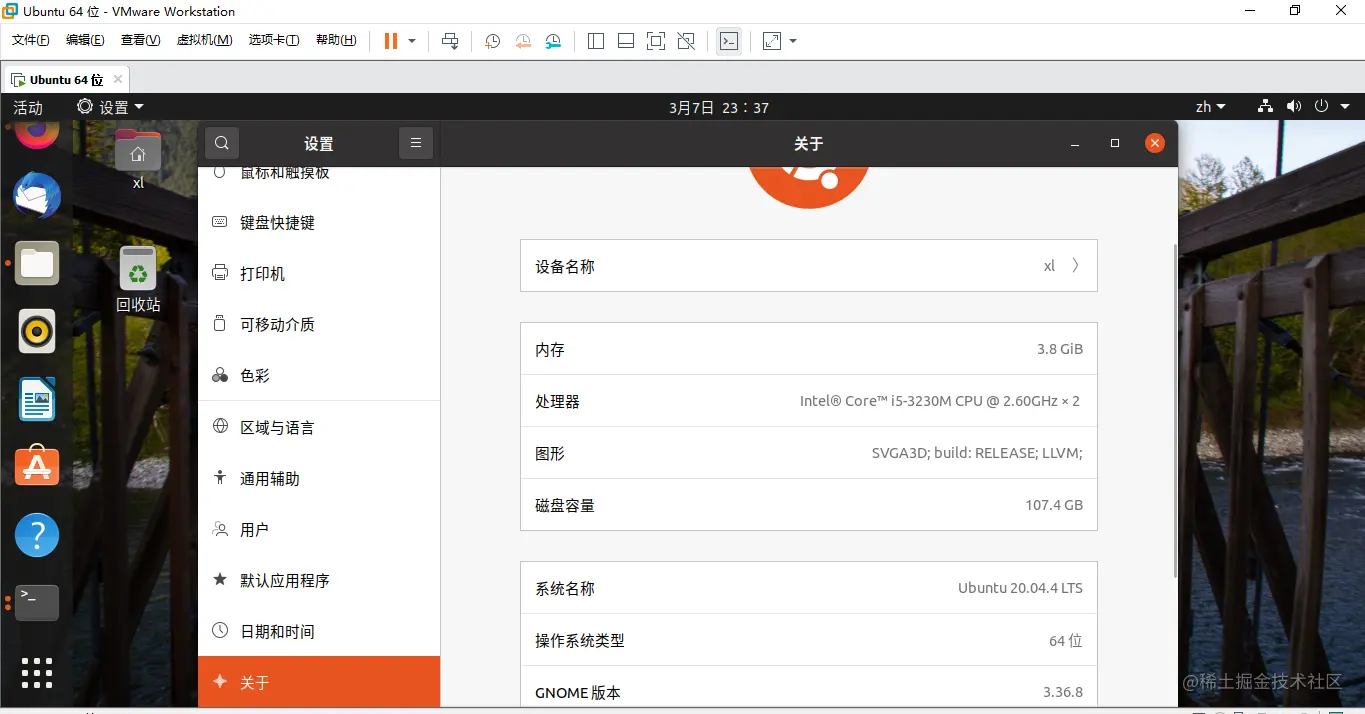Open the 编辑(E) menu

[85, 40]
